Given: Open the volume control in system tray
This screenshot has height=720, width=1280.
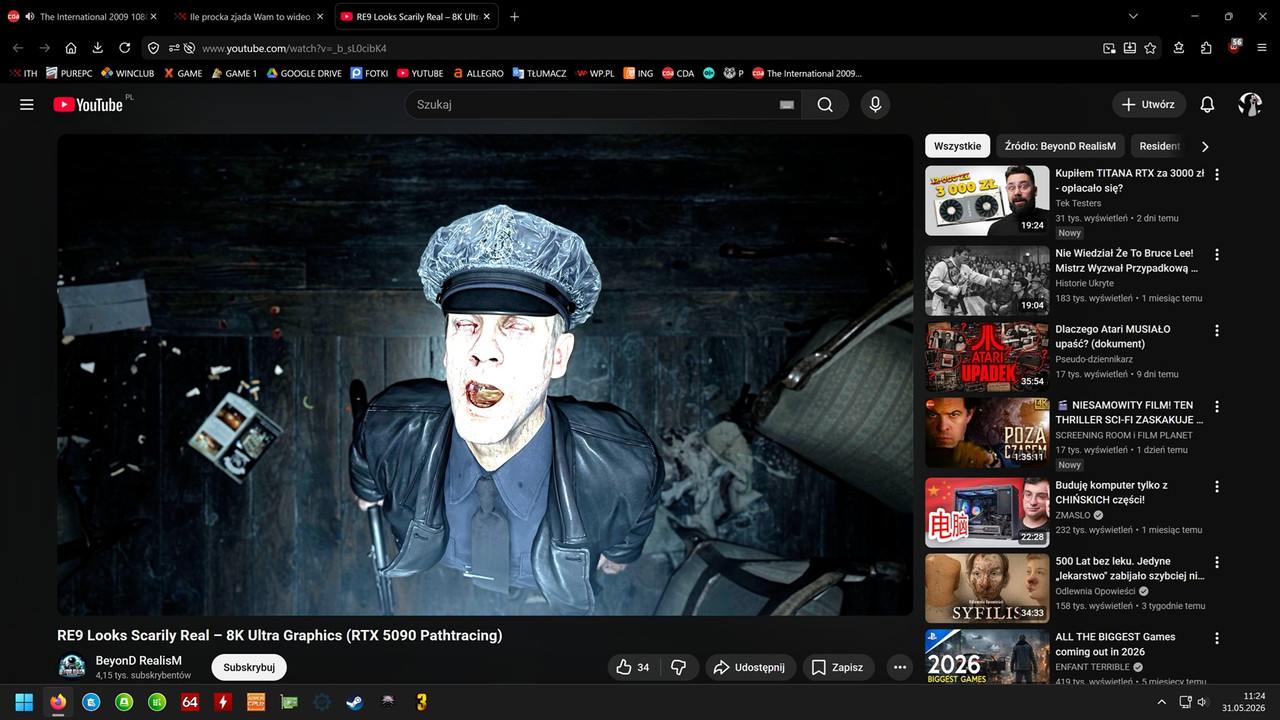Looking at the screenshot, I should tap(1202, 702).
